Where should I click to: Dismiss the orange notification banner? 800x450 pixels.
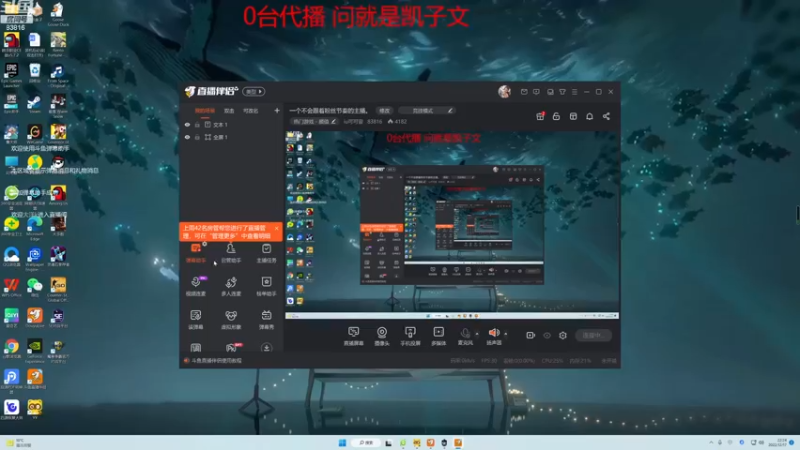[x=277, y=228]
